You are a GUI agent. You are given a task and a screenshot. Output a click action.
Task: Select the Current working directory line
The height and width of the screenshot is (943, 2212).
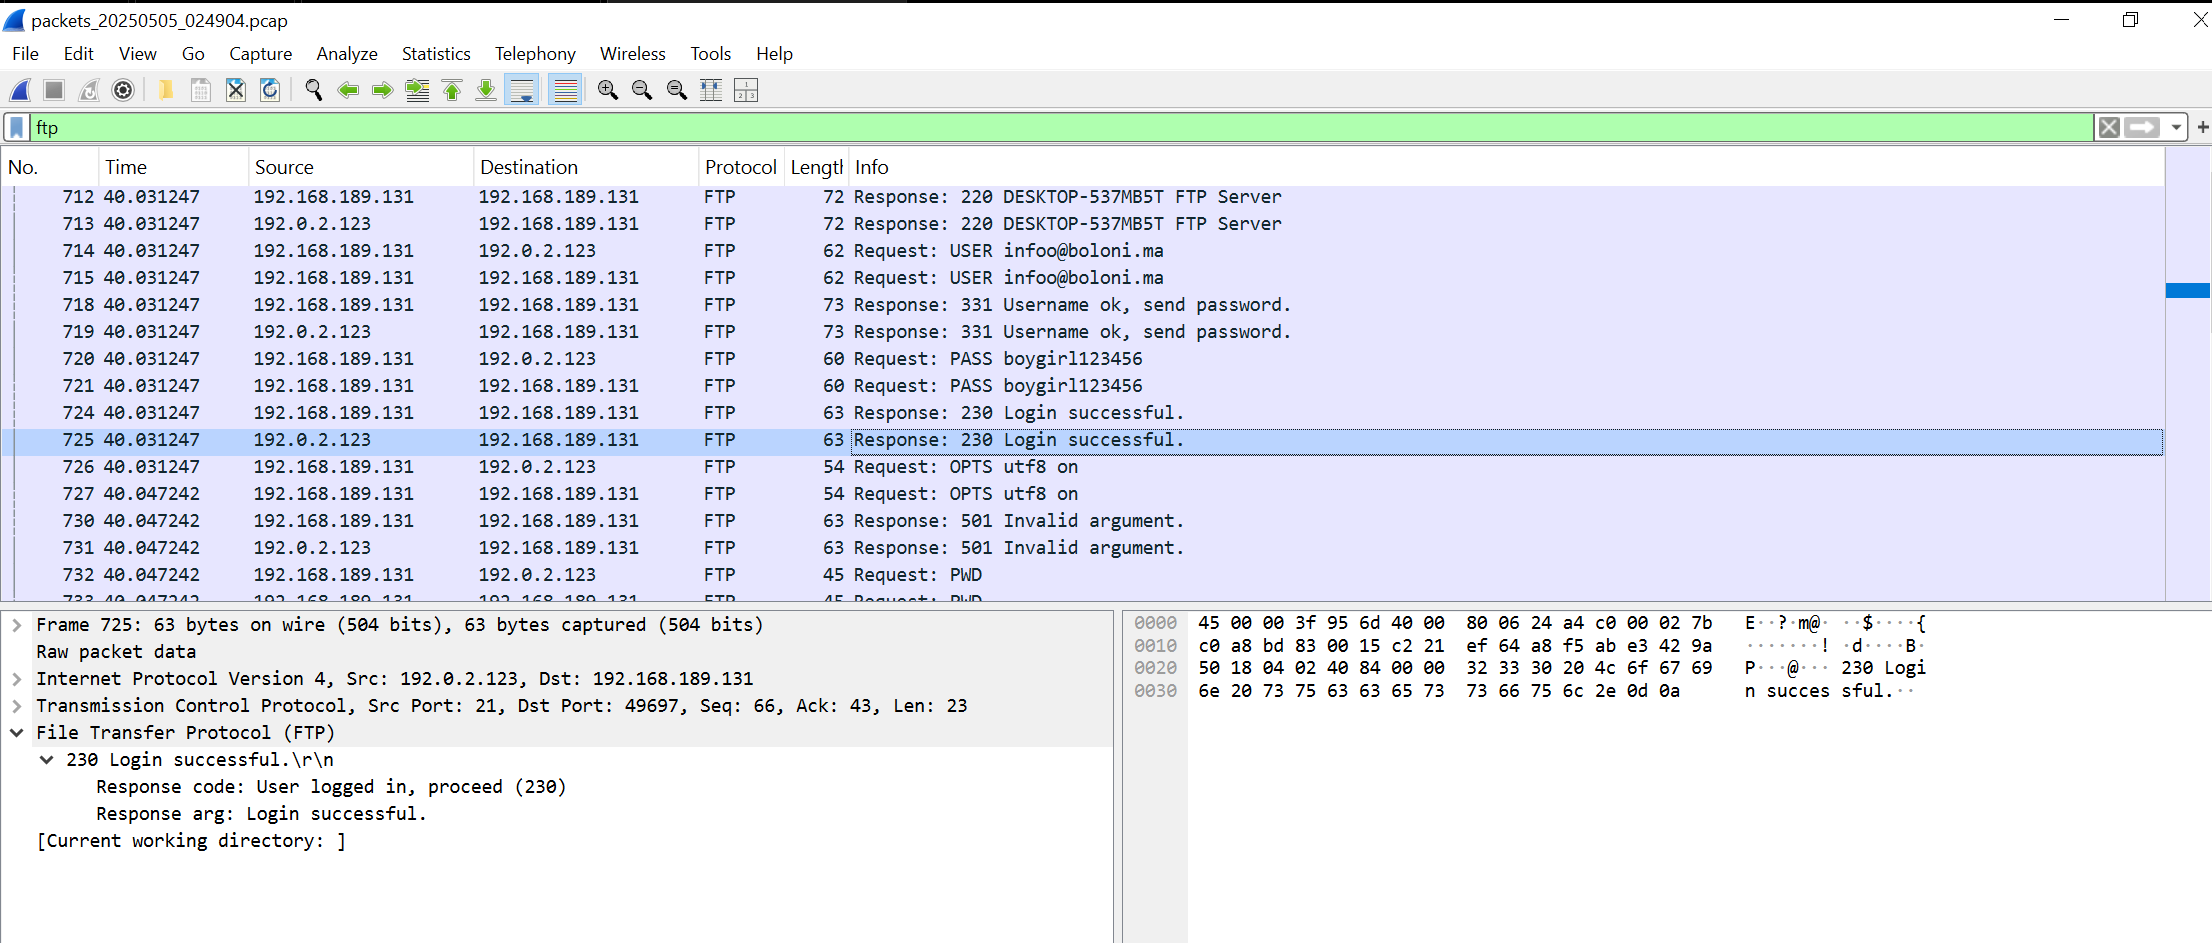(x=191, y=841)
